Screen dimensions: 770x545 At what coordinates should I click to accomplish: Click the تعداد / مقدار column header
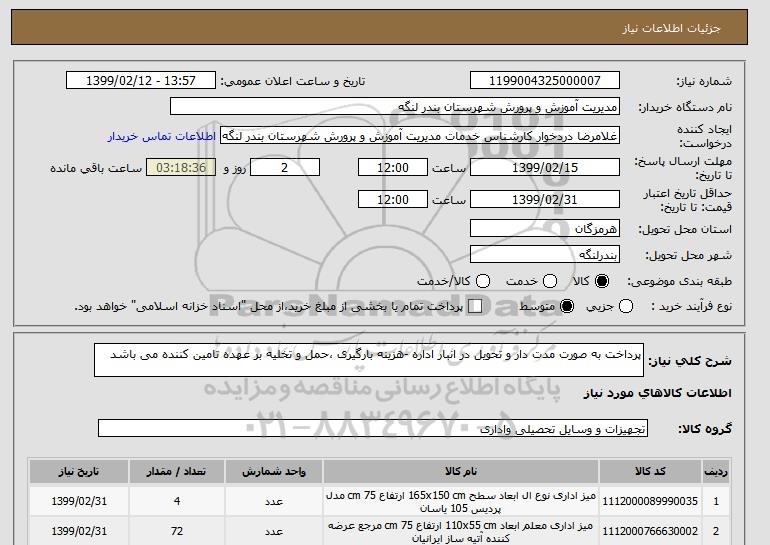(177, 471)
